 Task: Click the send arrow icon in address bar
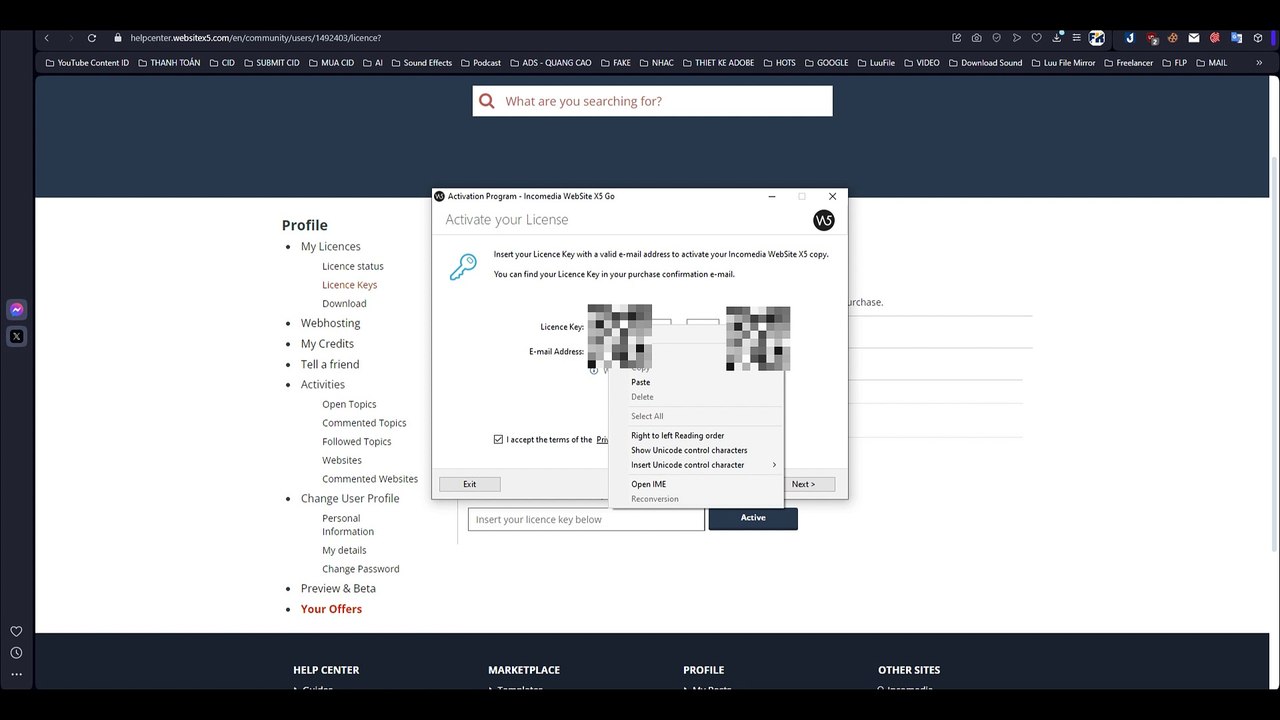point(1017,38)
